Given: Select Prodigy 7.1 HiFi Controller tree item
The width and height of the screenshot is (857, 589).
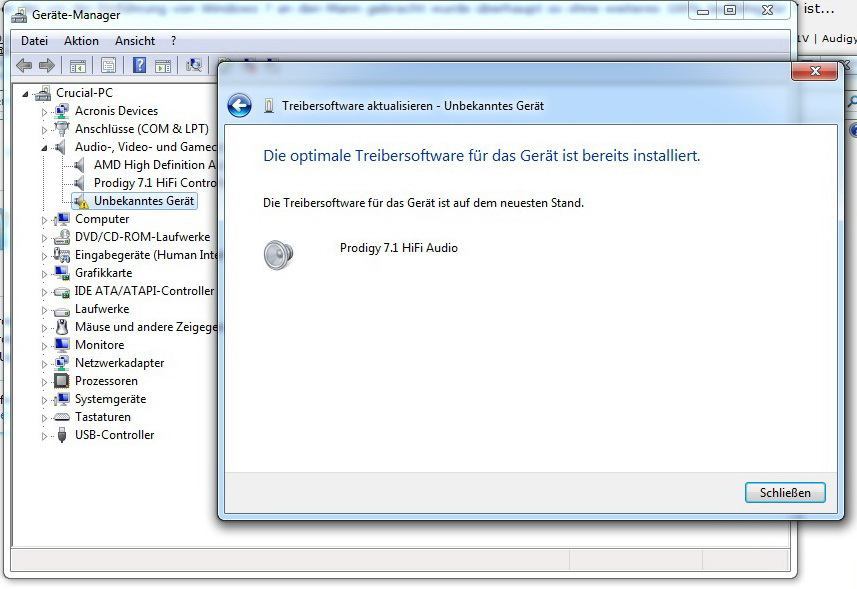Looking at the screenshot, I should pyautogui.click(x=155, y=183).
